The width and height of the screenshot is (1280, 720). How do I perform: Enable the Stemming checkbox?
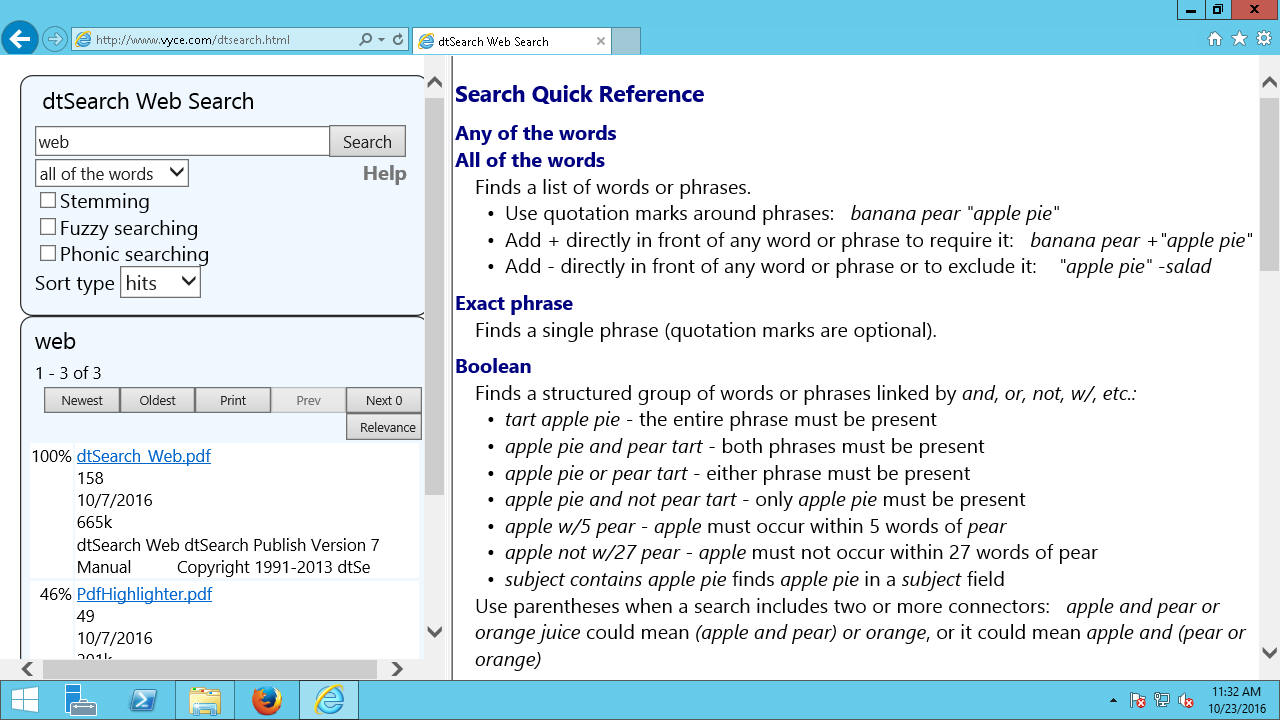point(48,200)
